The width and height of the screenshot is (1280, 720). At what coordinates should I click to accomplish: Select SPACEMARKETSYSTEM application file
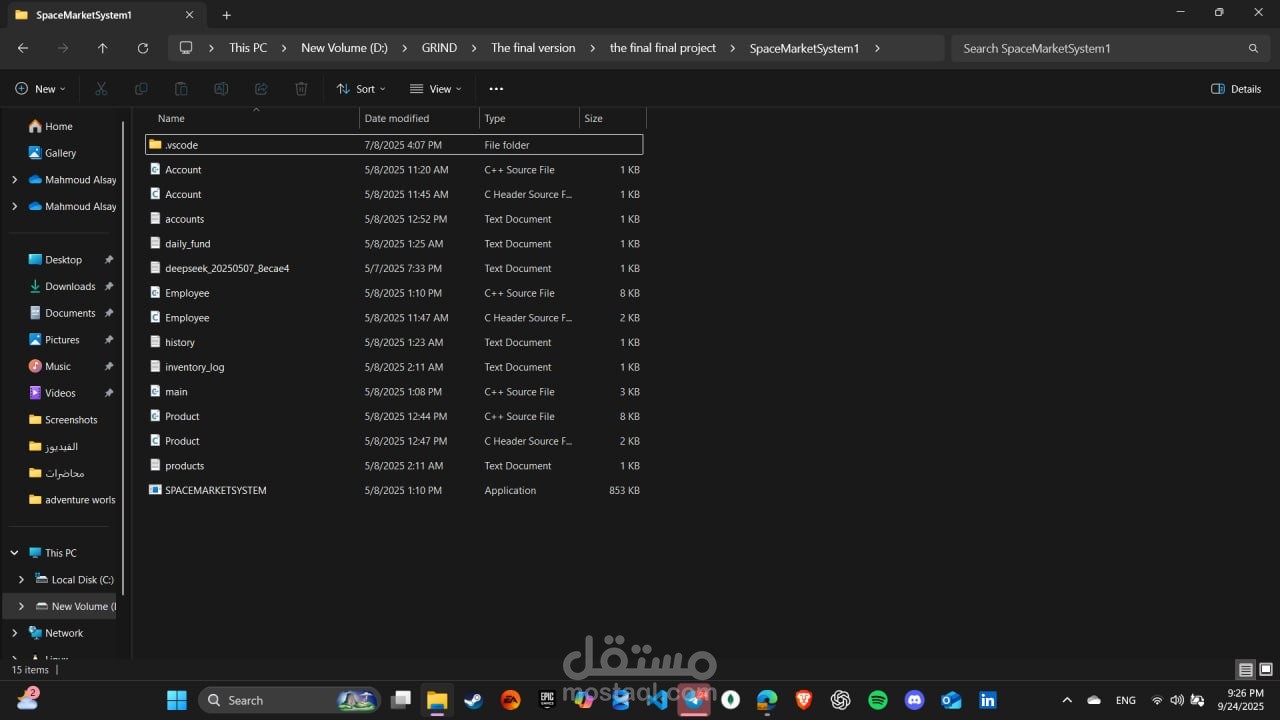(x=394, y=490)
